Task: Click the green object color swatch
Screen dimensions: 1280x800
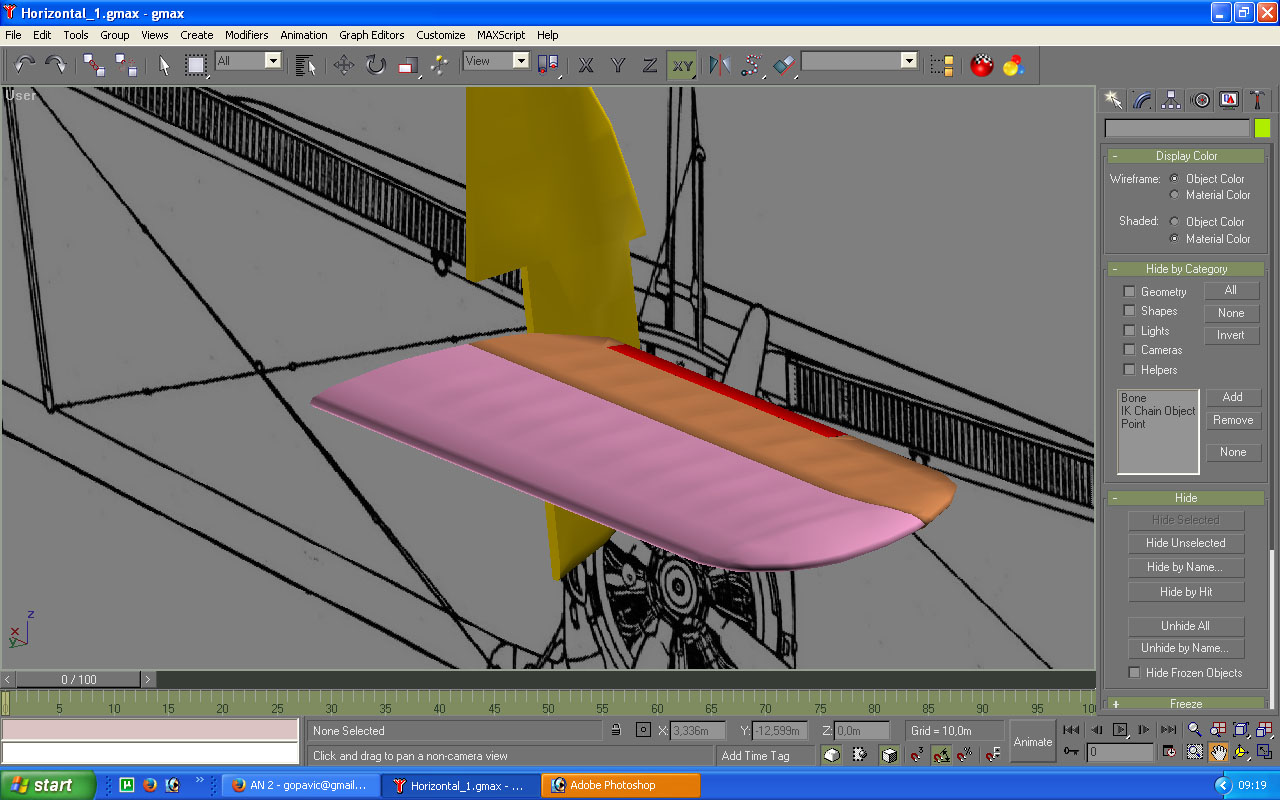Action: [1262, 128]
